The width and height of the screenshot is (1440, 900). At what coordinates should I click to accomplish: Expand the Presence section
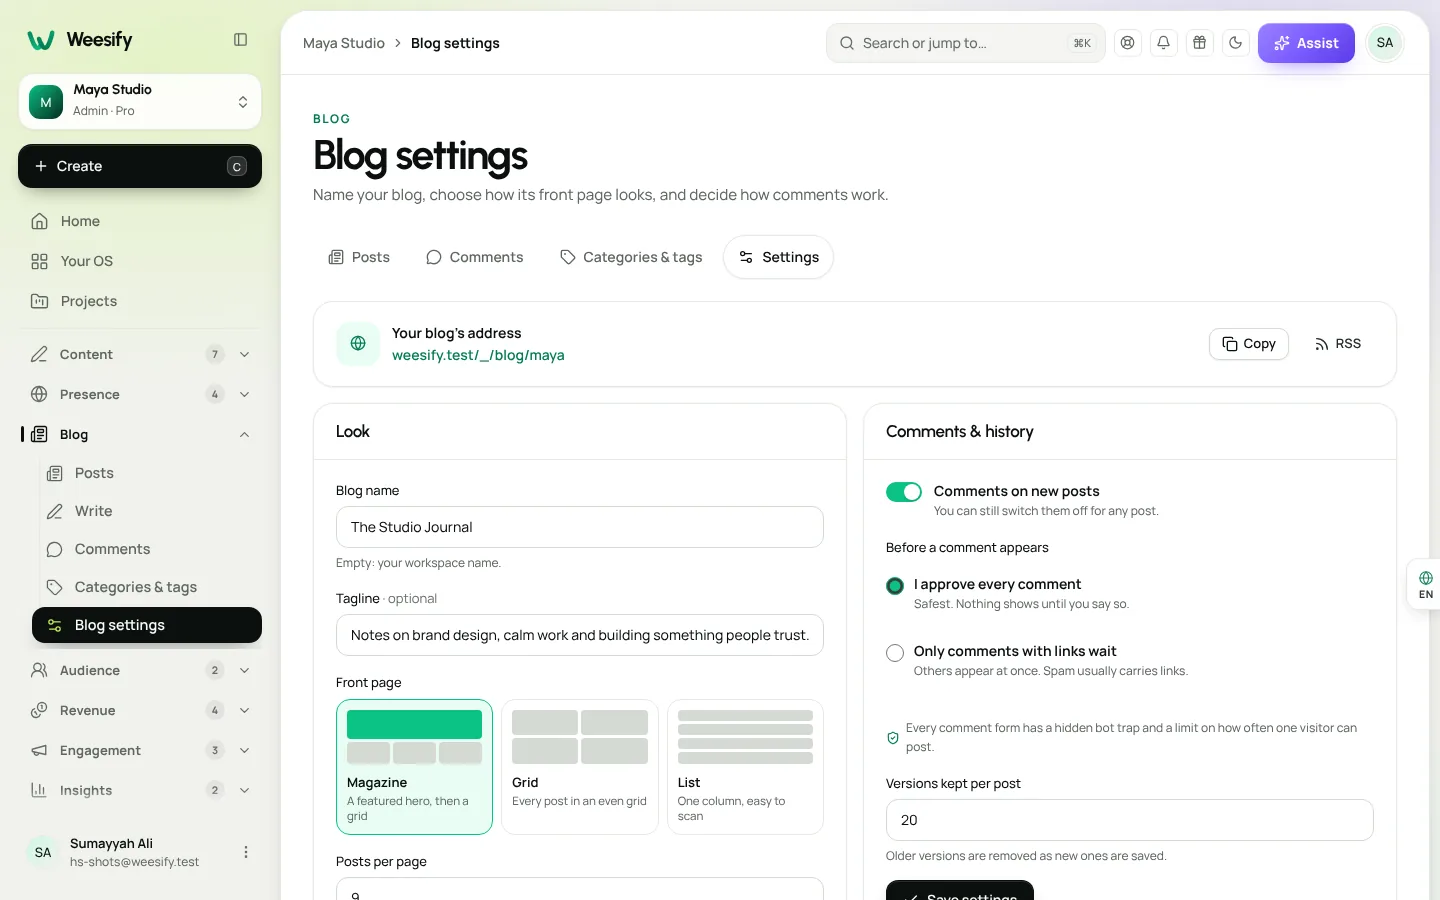(140, 394)
